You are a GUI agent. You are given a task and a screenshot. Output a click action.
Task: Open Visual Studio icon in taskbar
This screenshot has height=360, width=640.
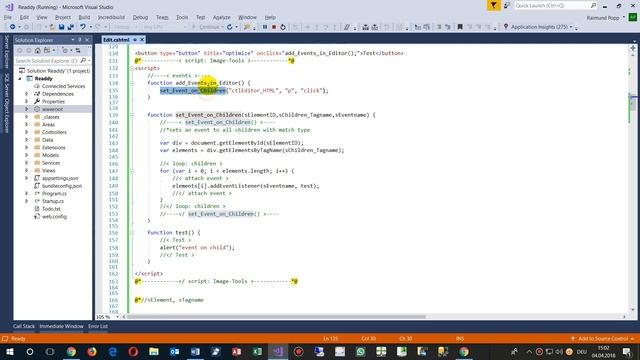click(x=278, y=351)
